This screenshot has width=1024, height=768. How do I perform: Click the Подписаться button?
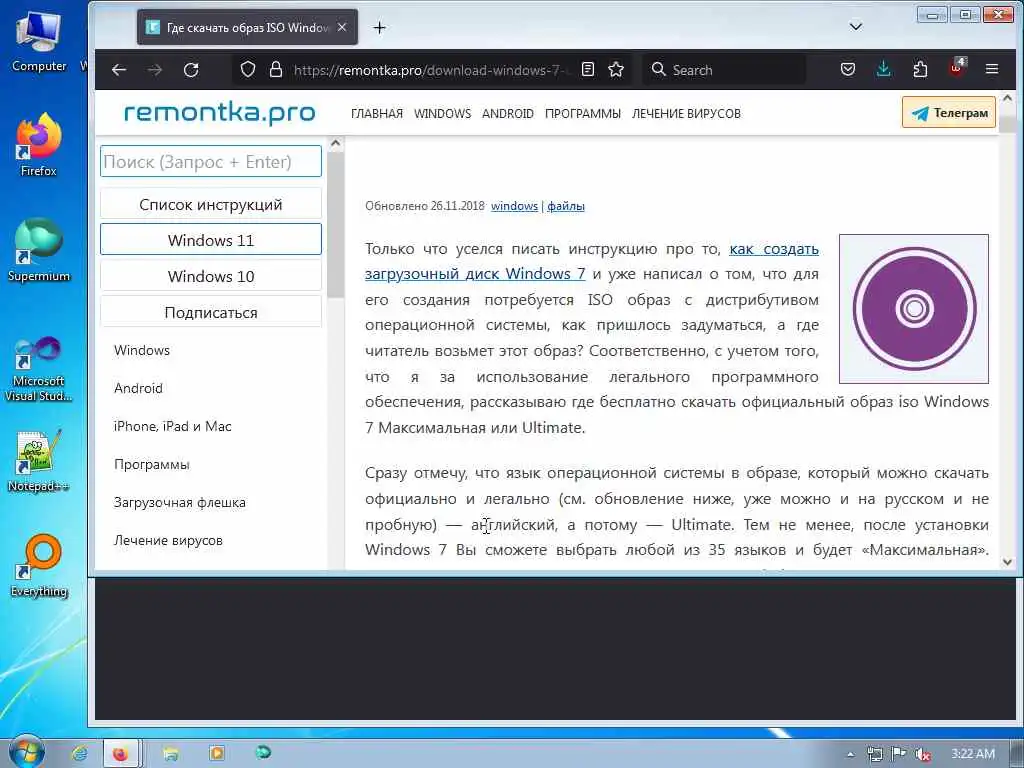(x=211, y=312)
